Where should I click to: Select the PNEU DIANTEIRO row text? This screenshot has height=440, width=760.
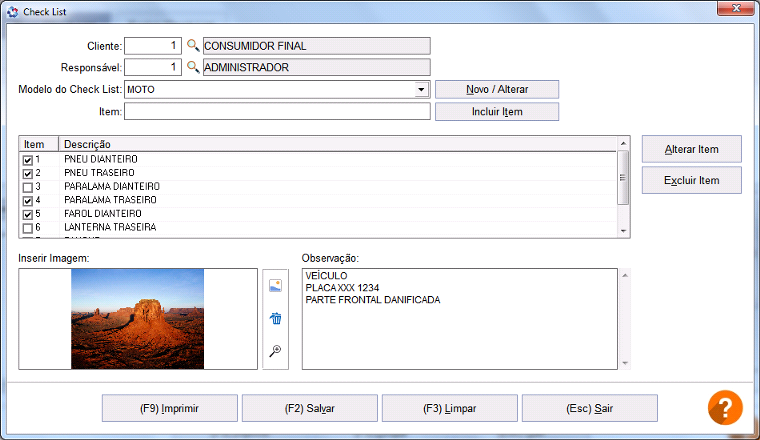(x=101, y=159)
